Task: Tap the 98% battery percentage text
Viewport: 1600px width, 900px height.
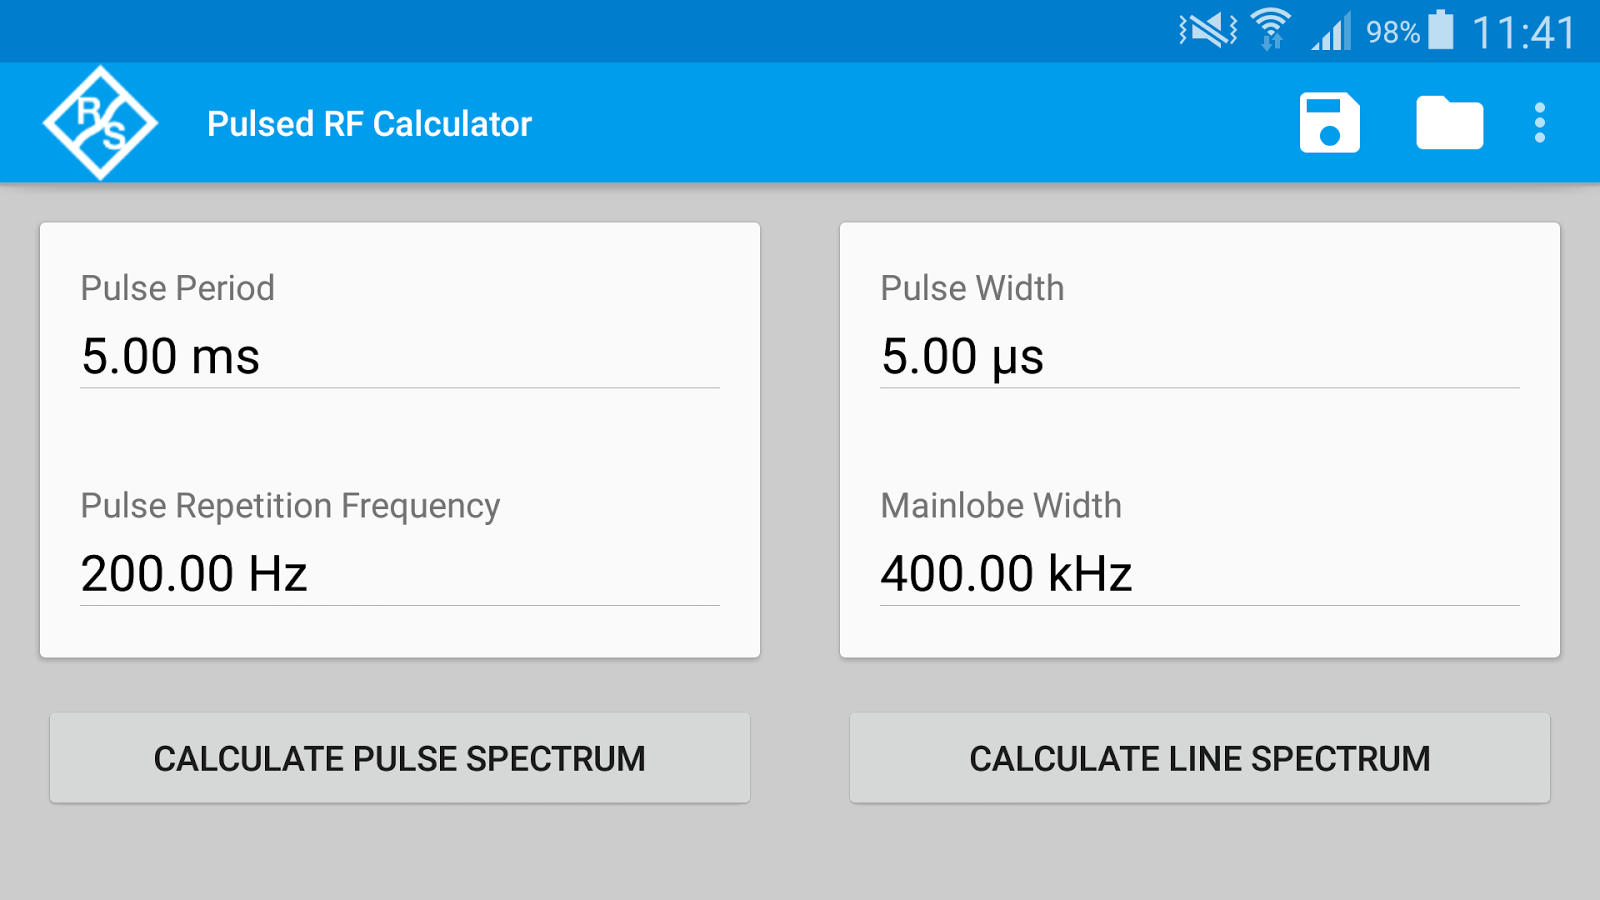Action: click(1392, 30)
